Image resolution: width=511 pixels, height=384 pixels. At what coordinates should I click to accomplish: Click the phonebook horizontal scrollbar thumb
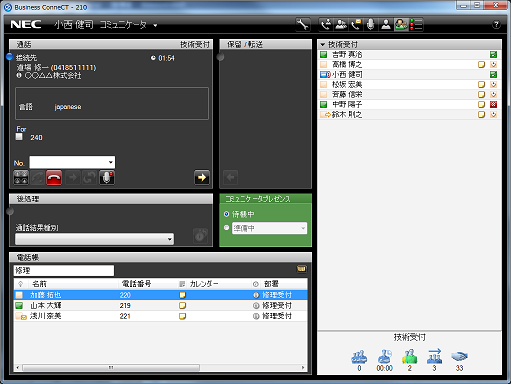[x=111, y=368]
